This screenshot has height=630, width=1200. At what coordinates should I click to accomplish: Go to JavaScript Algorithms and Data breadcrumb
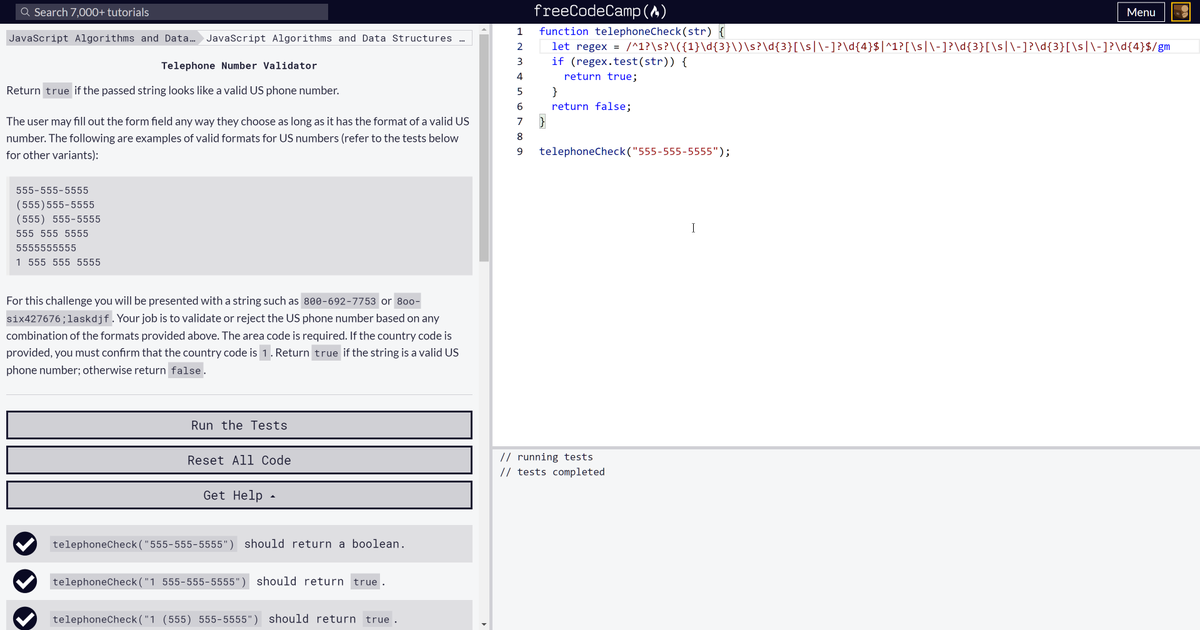click(x=100, y=38)
